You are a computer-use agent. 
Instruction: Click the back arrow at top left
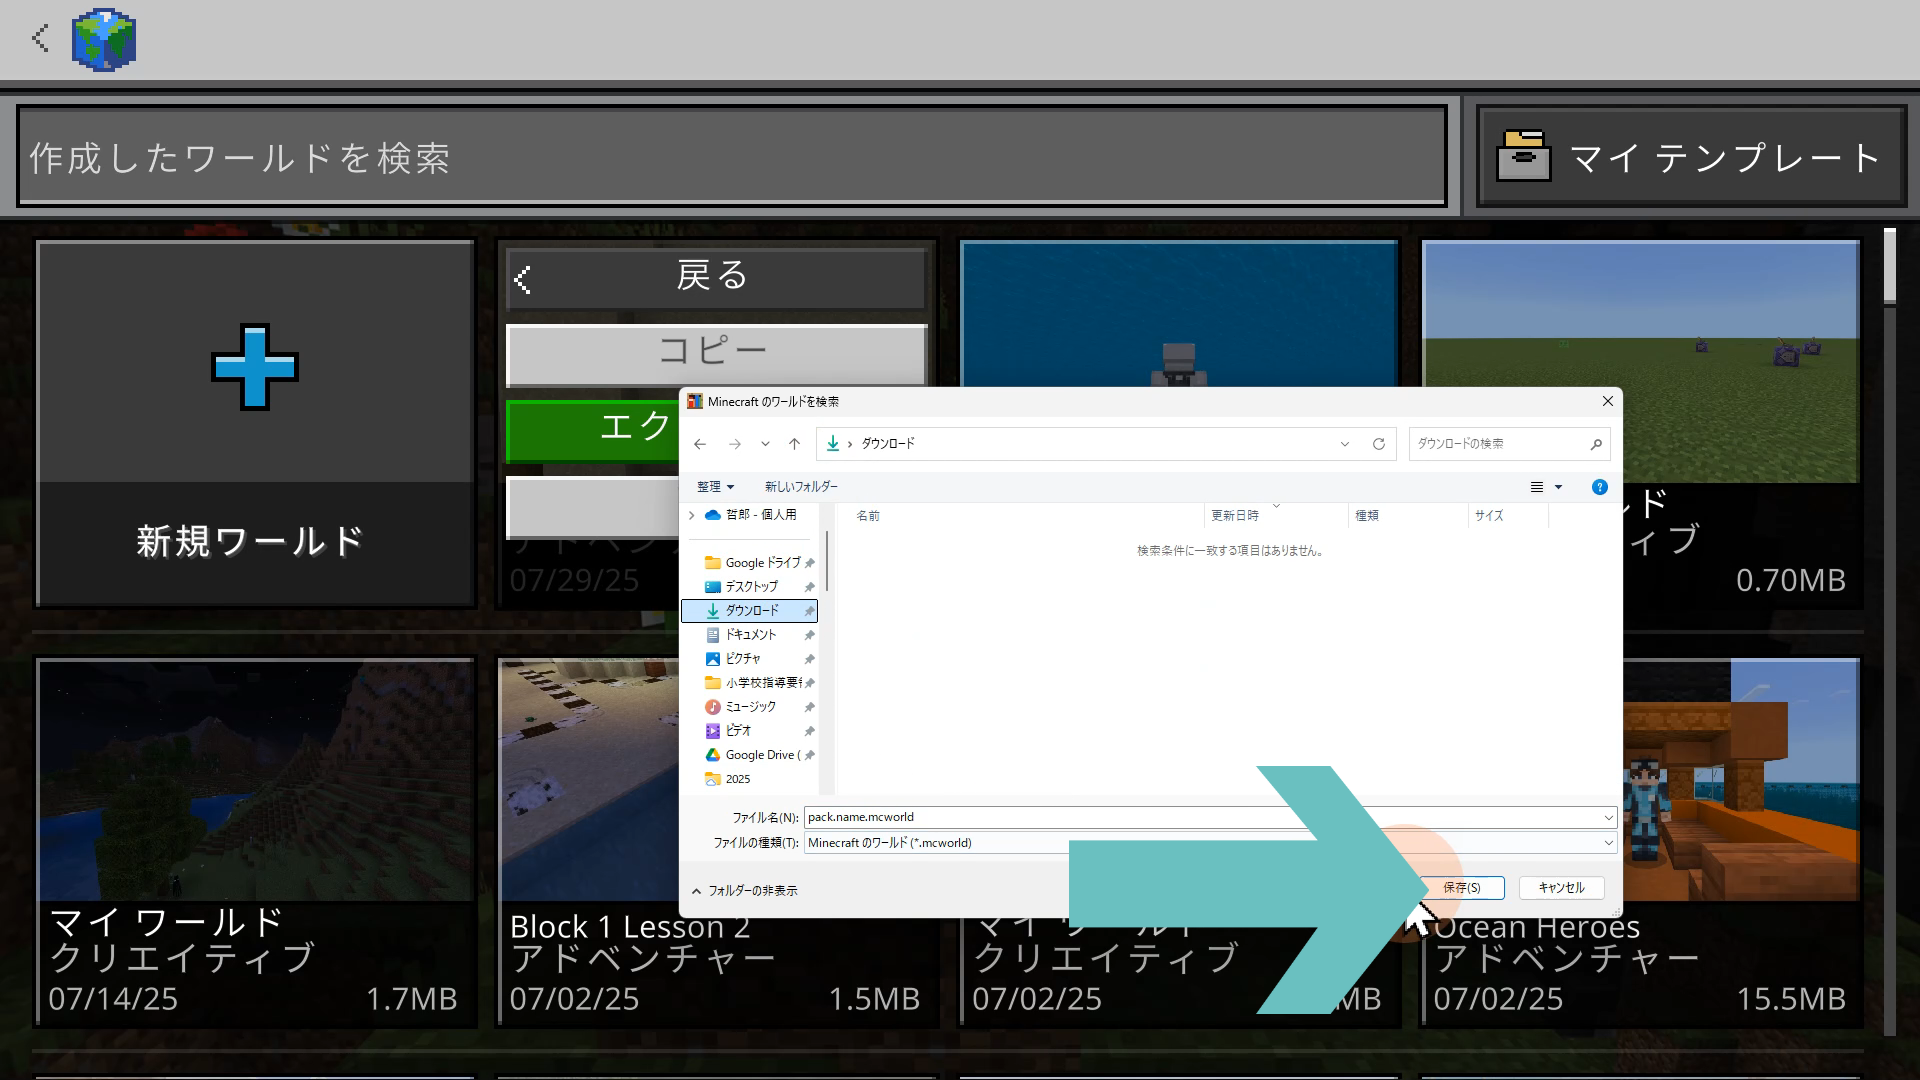[40, 39]
